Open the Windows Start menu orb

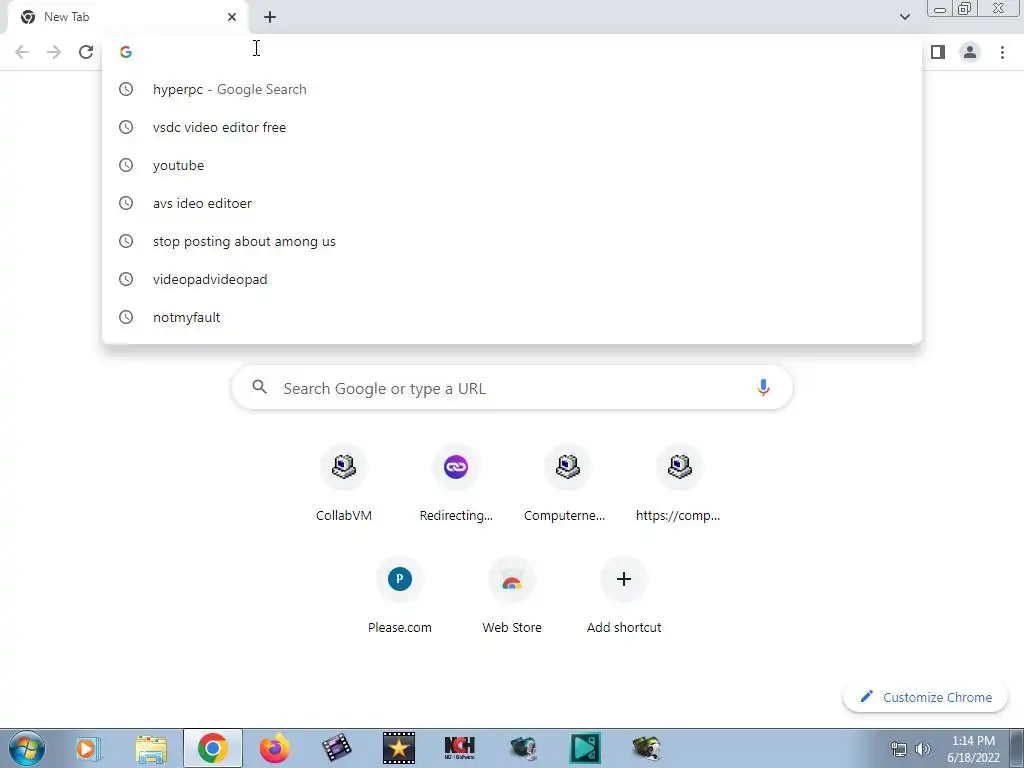[27, 748]
